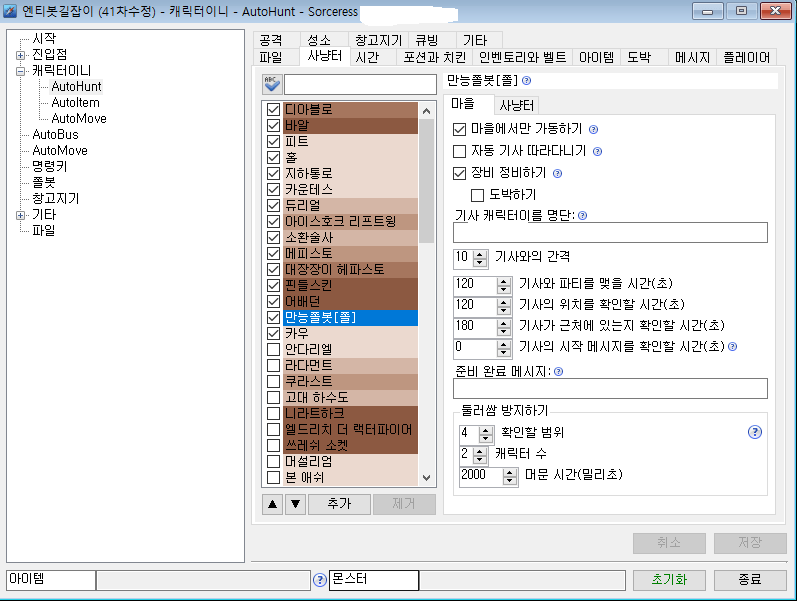Open the 창고지기 tab

point(378,40)
